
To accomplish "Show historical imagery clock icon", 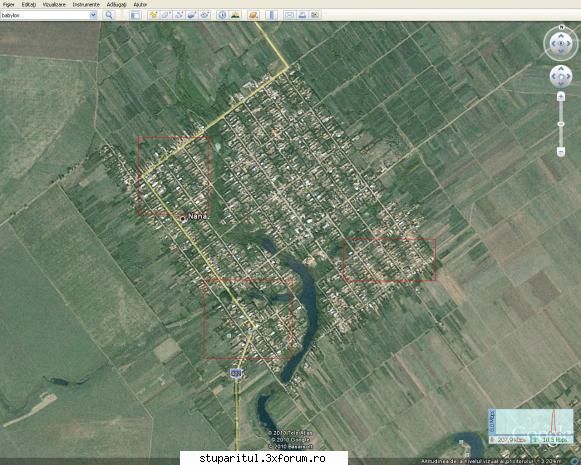I will pyautogui.click(x=222, y=15).
